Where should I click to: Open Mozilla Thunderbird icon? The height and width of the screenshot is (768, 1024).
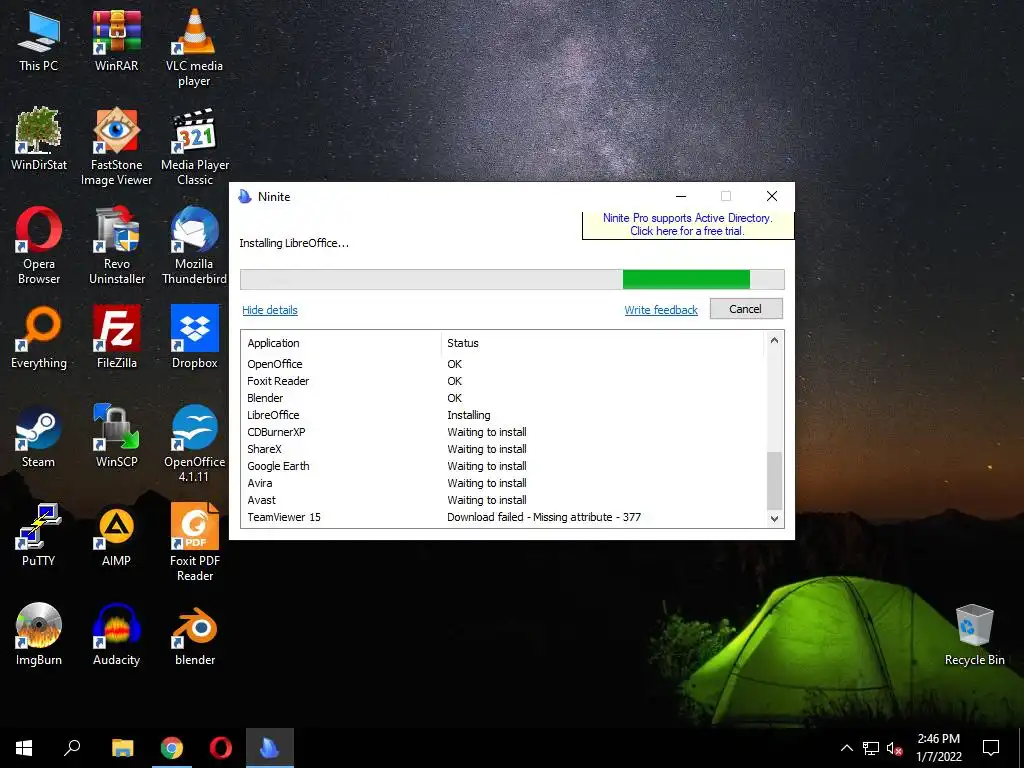195,246
